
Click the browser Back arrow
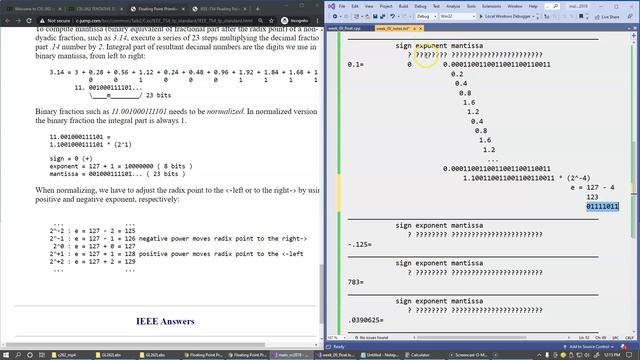click(7, 20)
